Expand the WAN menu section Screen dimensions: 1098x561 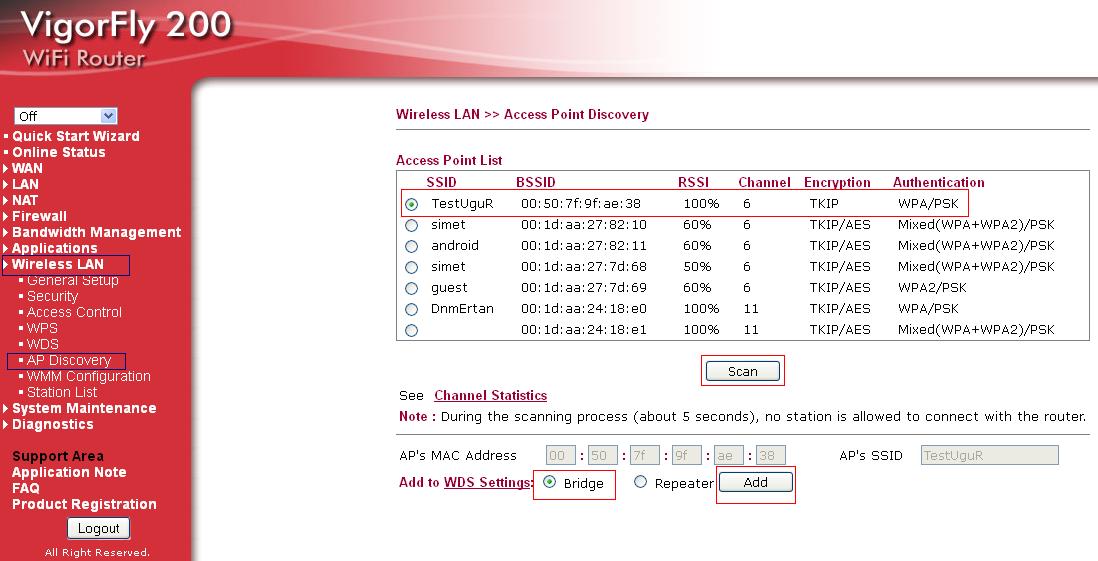(x=27, y=168)
